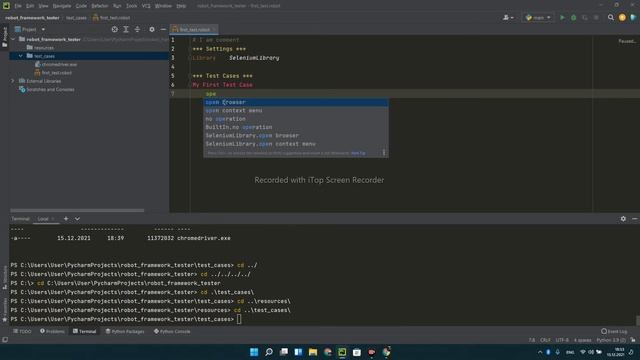640x360 pixels.
Task: Choose 'open context menu' suggestion
Action: (x=296, y=111)
